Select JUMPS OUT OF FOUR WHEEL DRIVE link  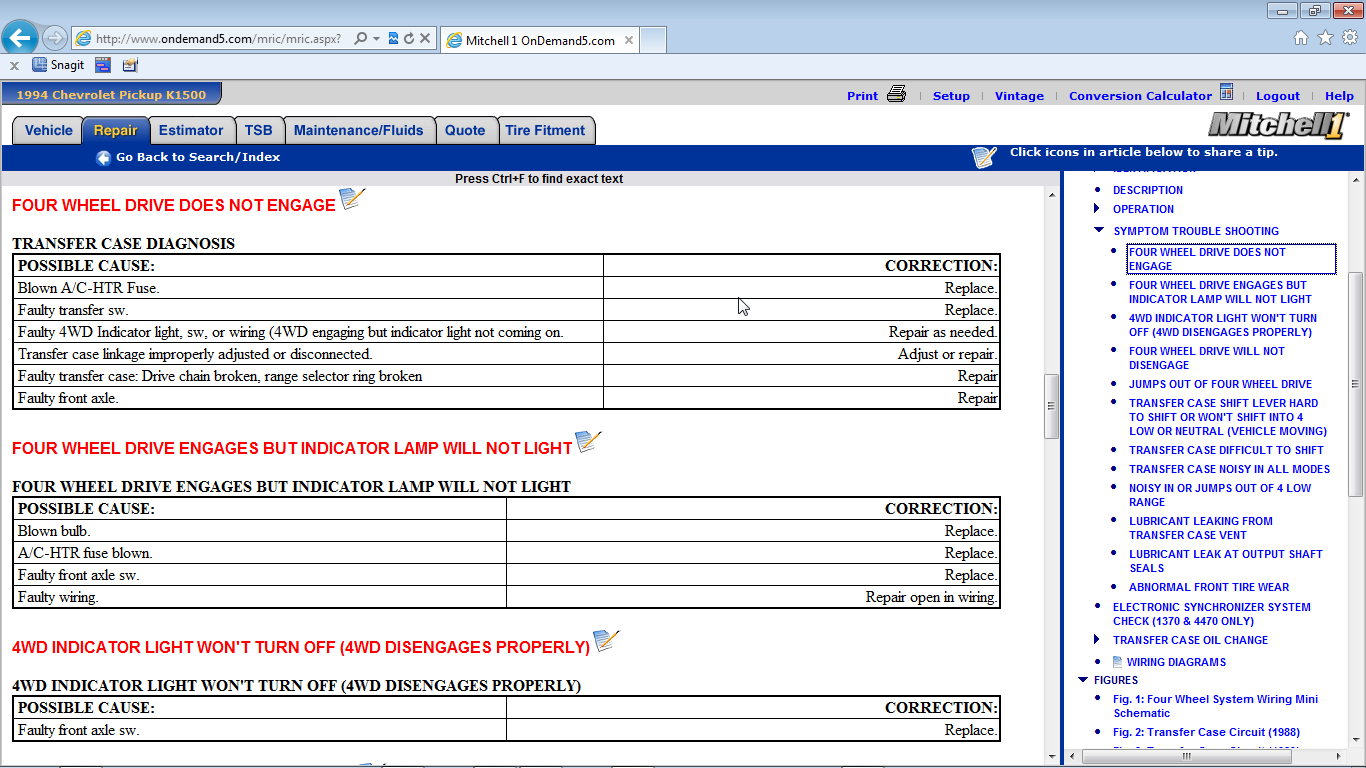point(1220,384)
